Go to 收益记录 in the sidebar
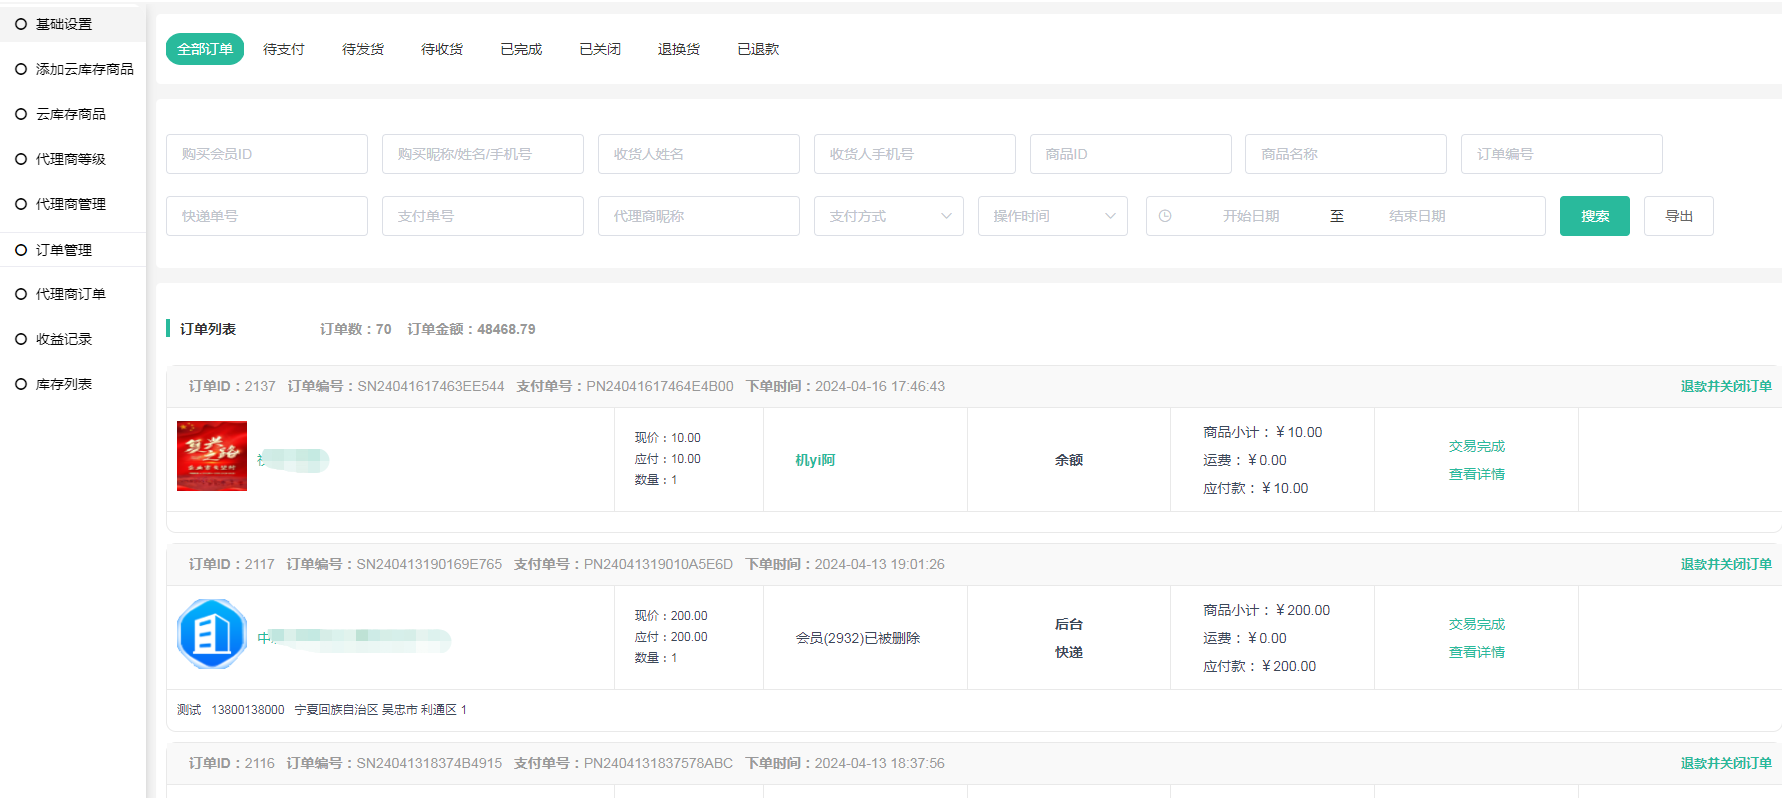Viewport: 1782px width, 798px height. click(x=64, y=339)
